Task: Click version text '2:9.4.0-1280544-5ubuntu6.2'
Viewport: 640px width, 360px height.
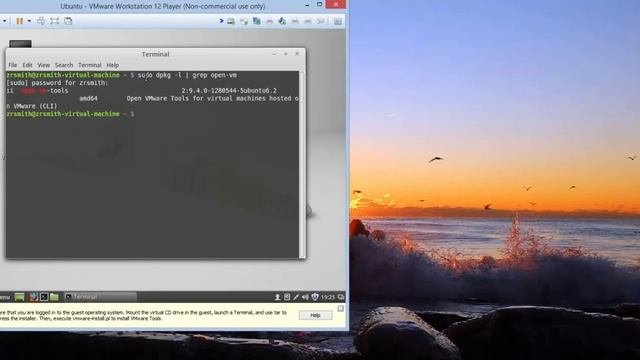Action: 229,91
